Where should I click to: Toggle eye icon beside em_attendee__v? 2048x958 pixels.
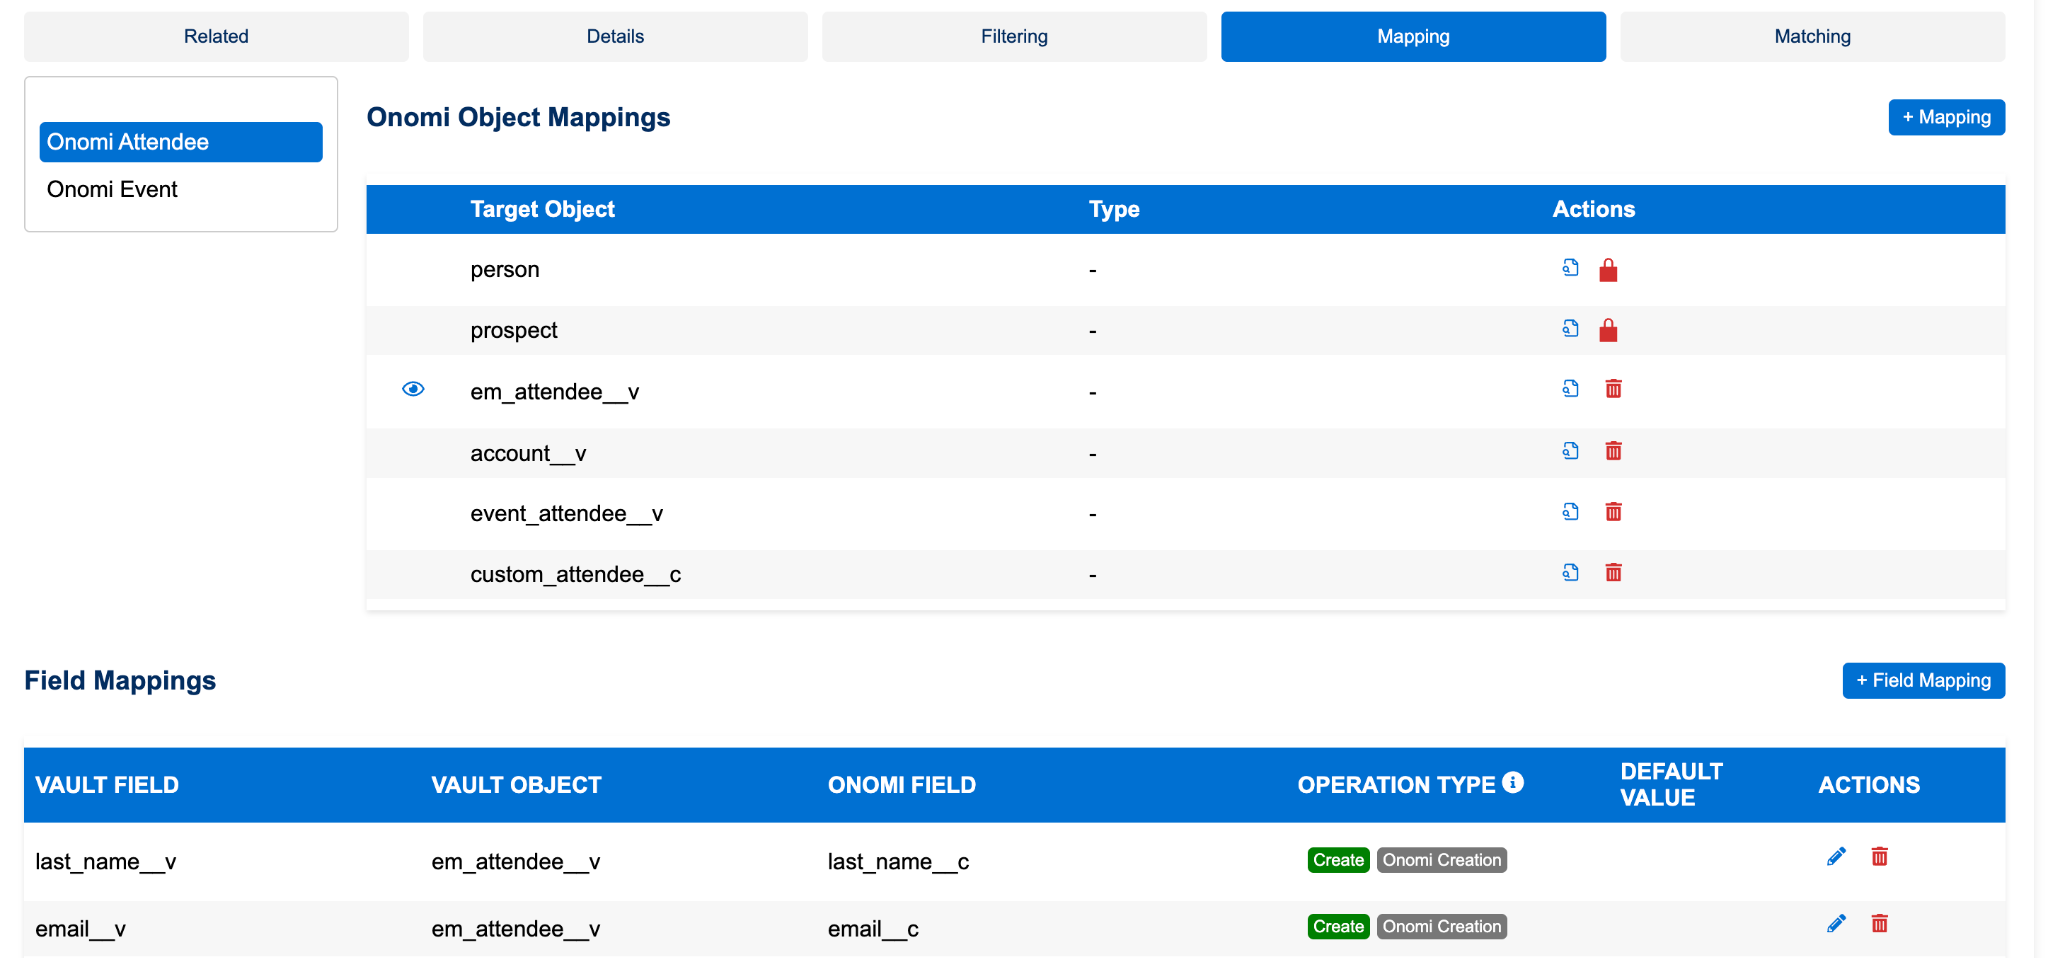coord(413,389)
